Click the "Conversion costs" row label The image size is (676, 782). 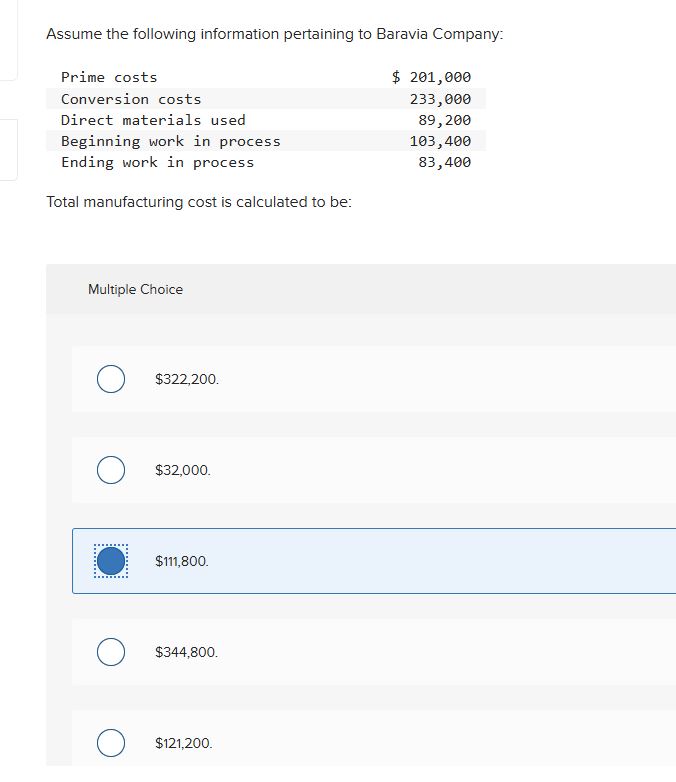click(131, 99)
